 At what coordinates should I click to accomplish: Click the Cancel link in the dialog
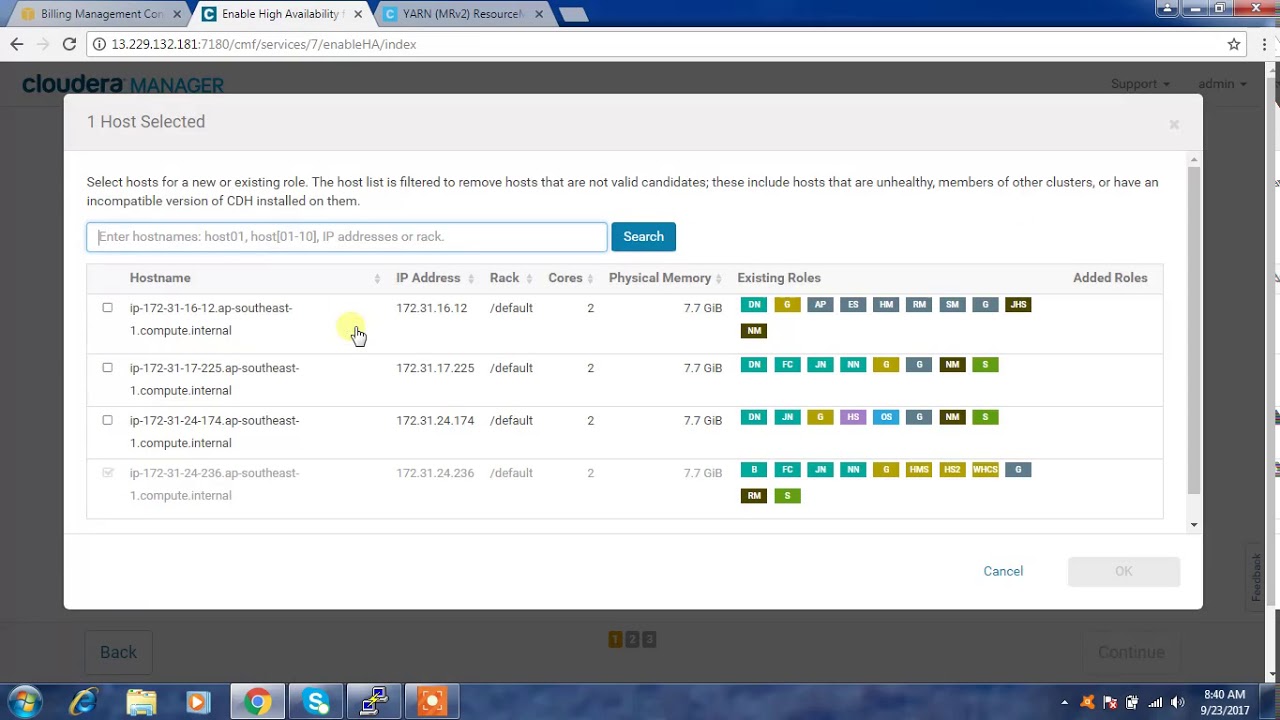pos(1003,571)
